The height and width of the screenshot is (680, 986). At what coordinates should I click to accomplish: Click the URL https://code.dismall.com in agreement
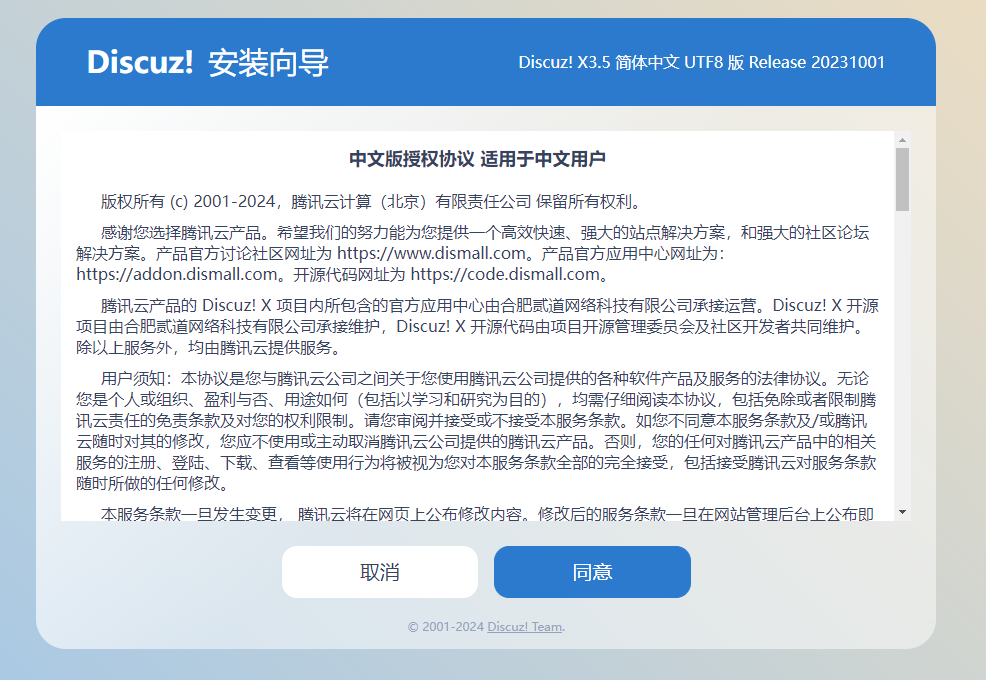[x=505, y=274]
